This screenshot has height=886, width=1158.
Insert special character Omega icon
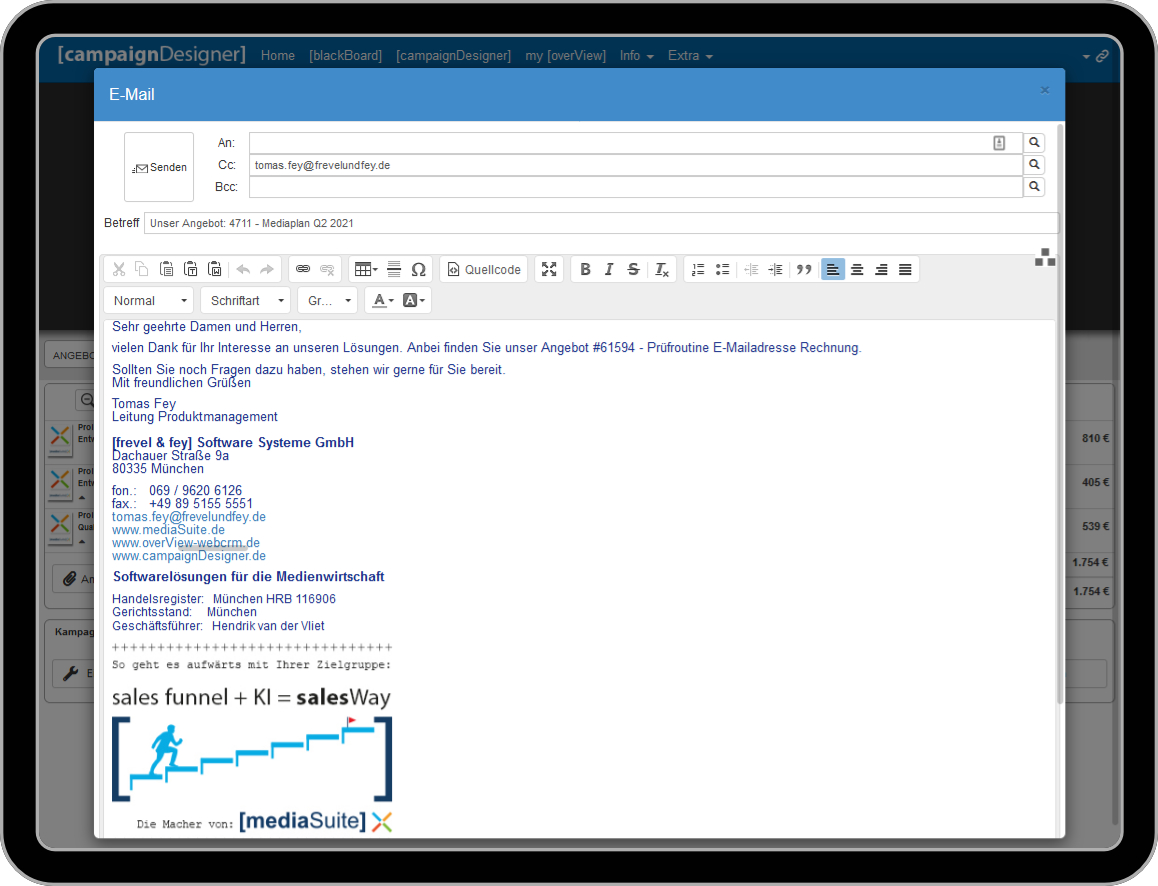[419, 269]
